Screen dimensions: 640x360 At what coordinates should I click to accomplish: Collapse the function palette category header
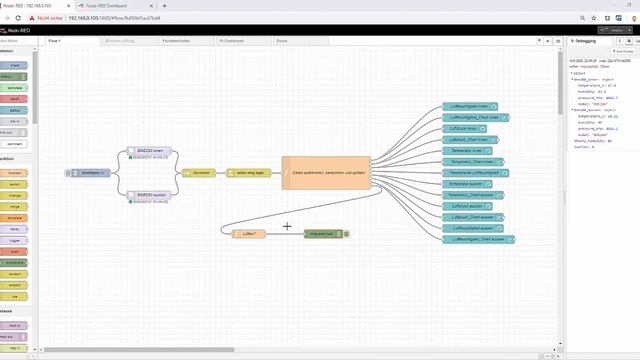coord(16,159)
